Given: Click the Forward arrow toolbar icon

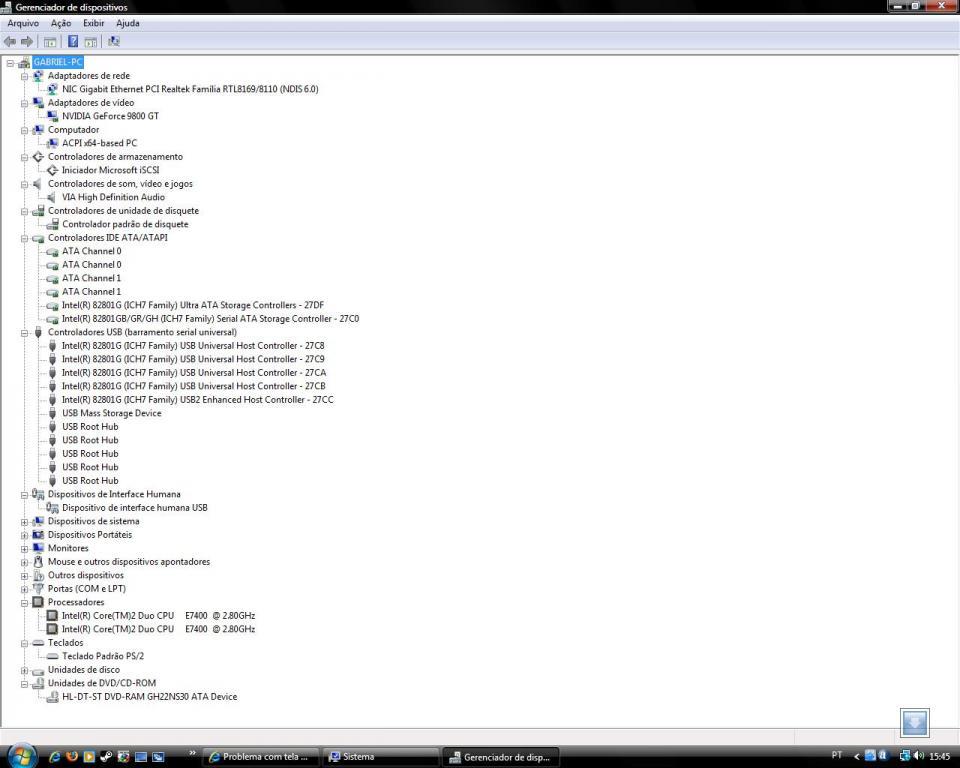Looking at the screenshot, I should [27, 42].
